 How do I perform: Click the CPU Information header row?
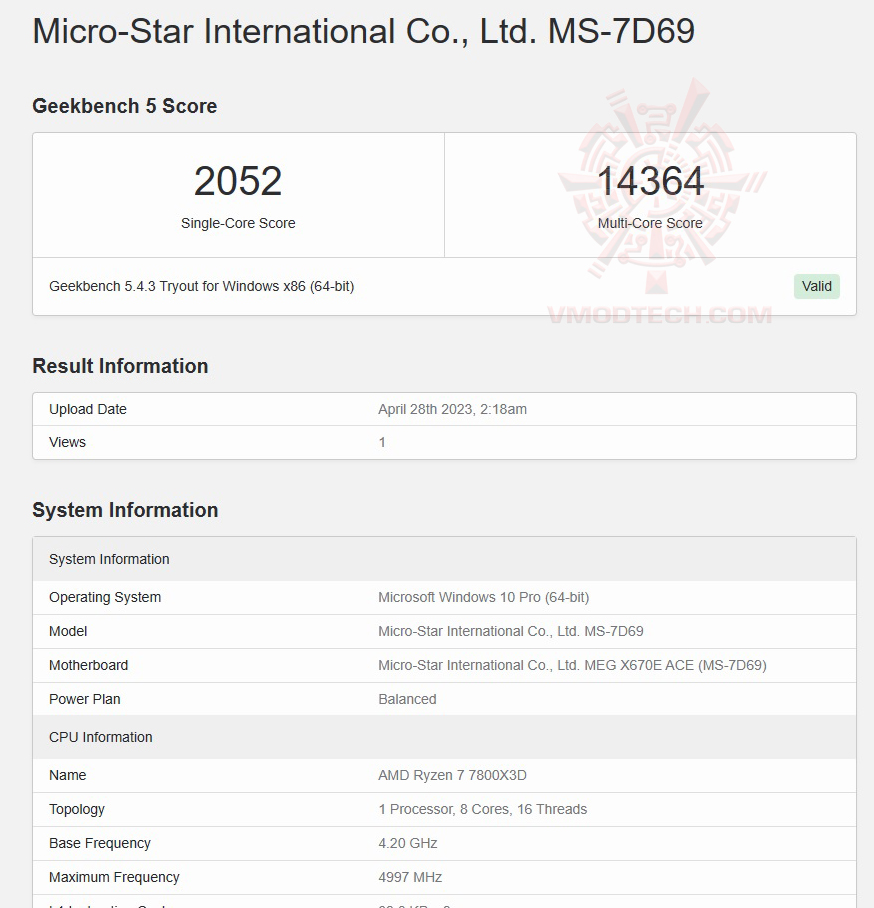pos(444,737)
